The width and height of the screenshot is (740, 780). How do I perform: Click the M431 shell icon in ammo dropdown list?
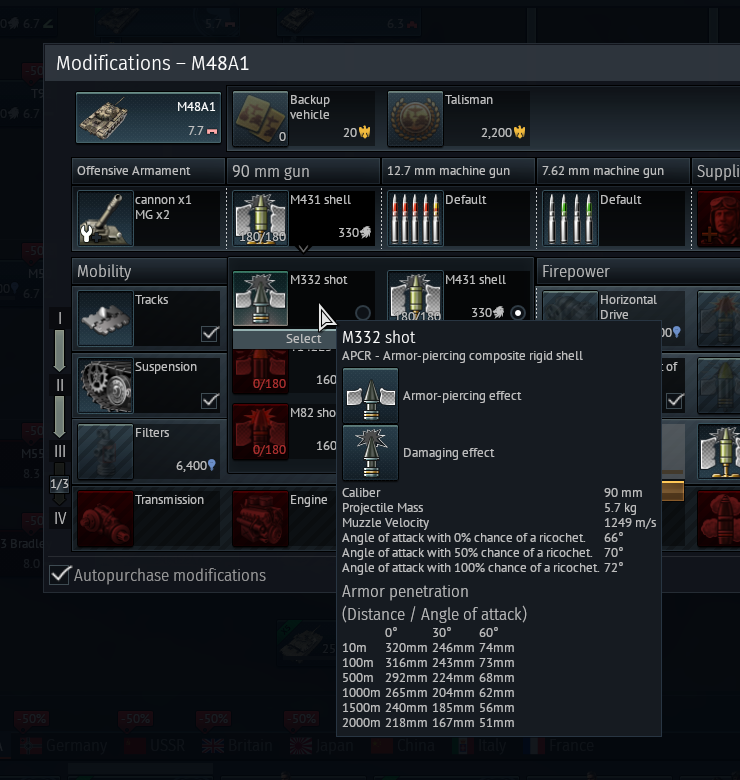point(415,296)
